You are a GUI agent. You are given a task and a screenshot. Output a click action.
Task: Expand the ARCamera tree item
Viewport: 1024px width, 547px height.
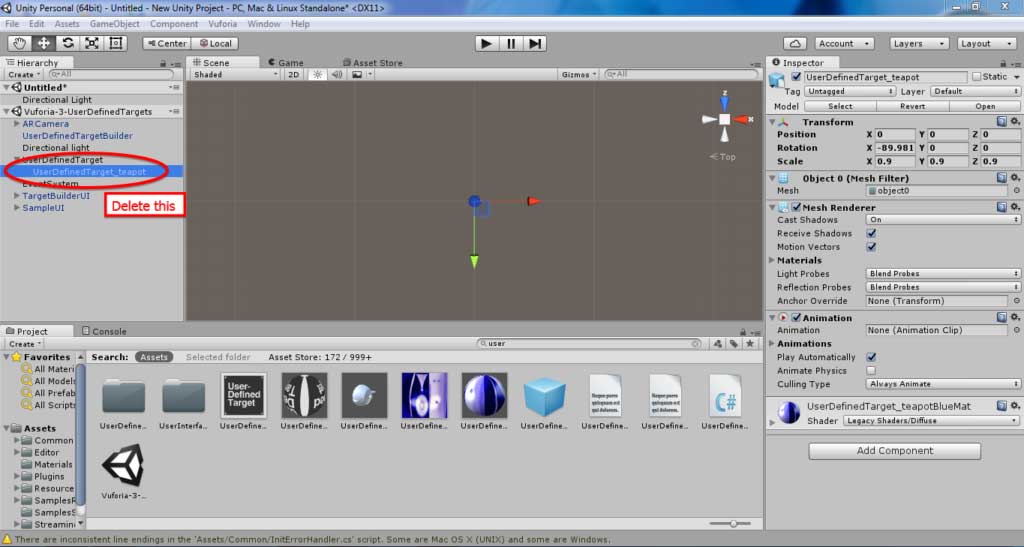coord(16,123)
